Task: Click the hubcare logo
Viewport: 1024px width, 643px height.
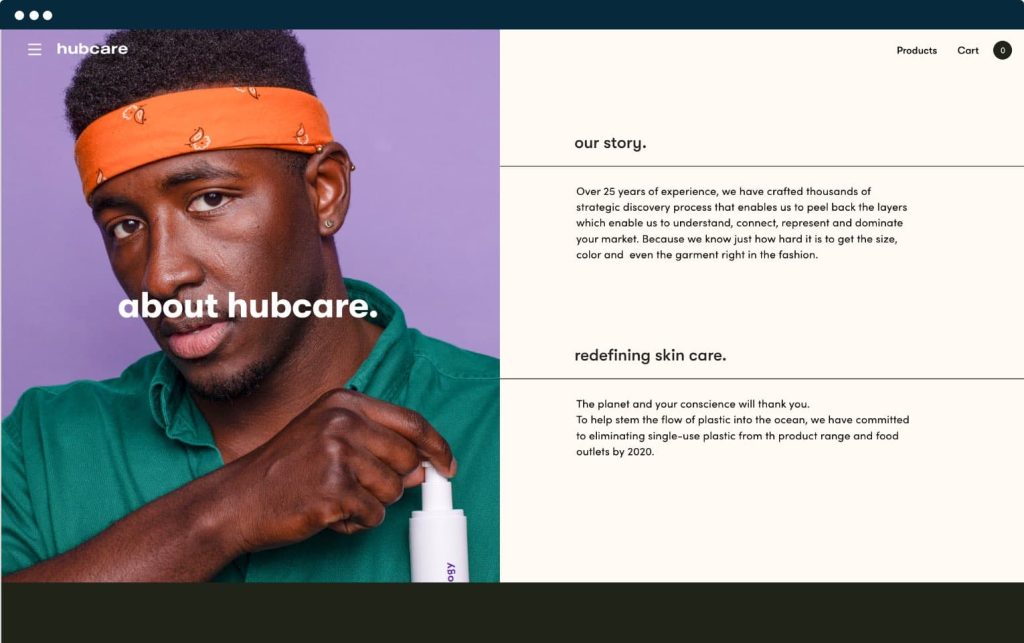Action: pyautogui.click(x=92, y=49)
